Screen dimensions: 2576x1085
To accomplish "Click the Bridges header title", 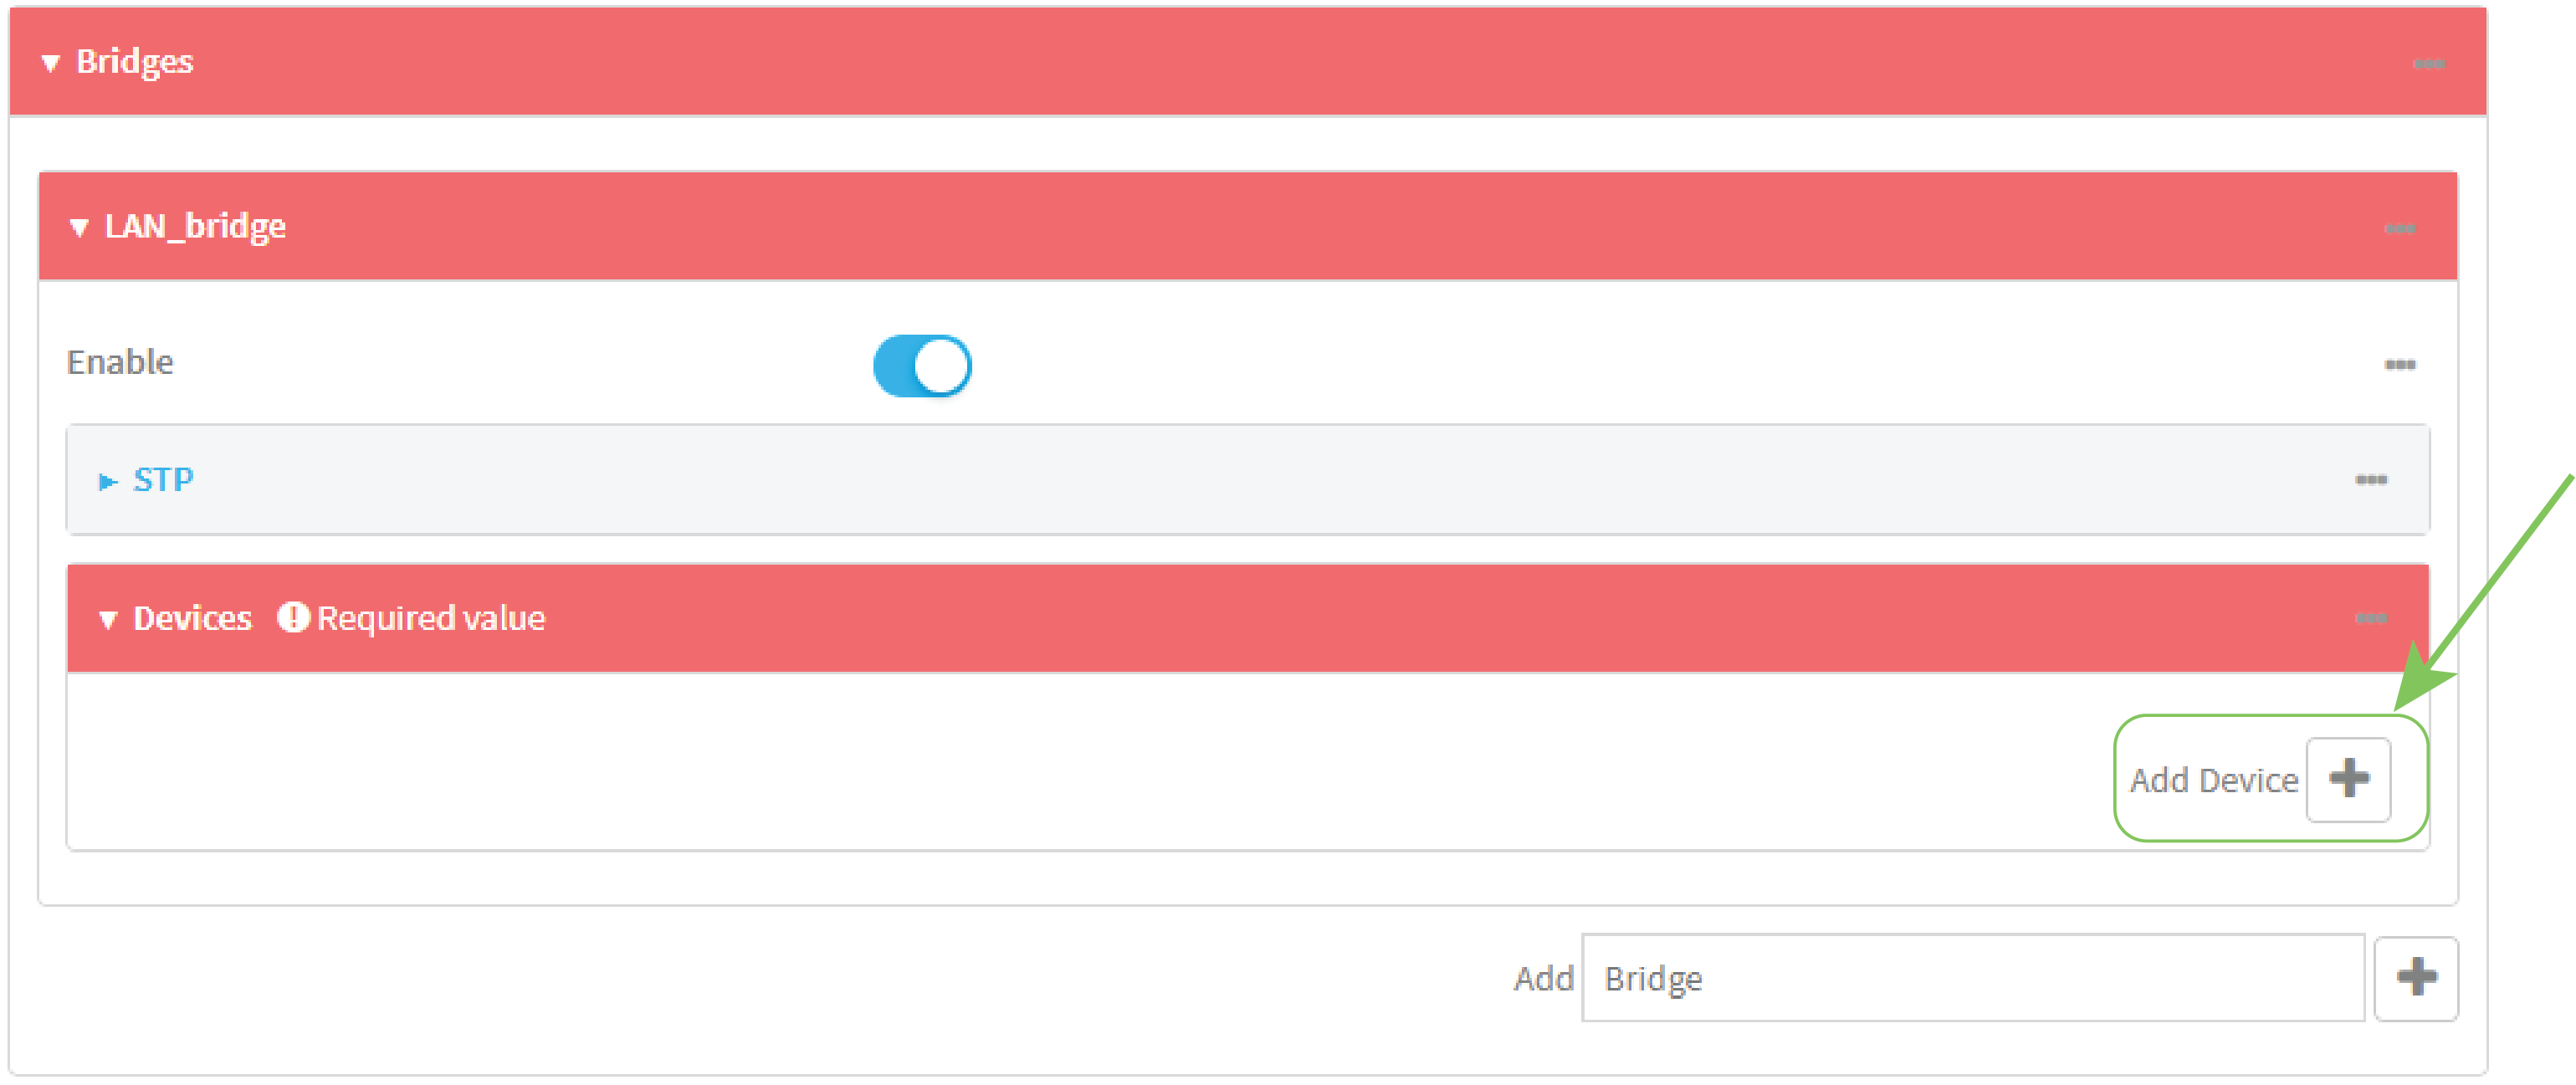I will [x=135, y=62].
